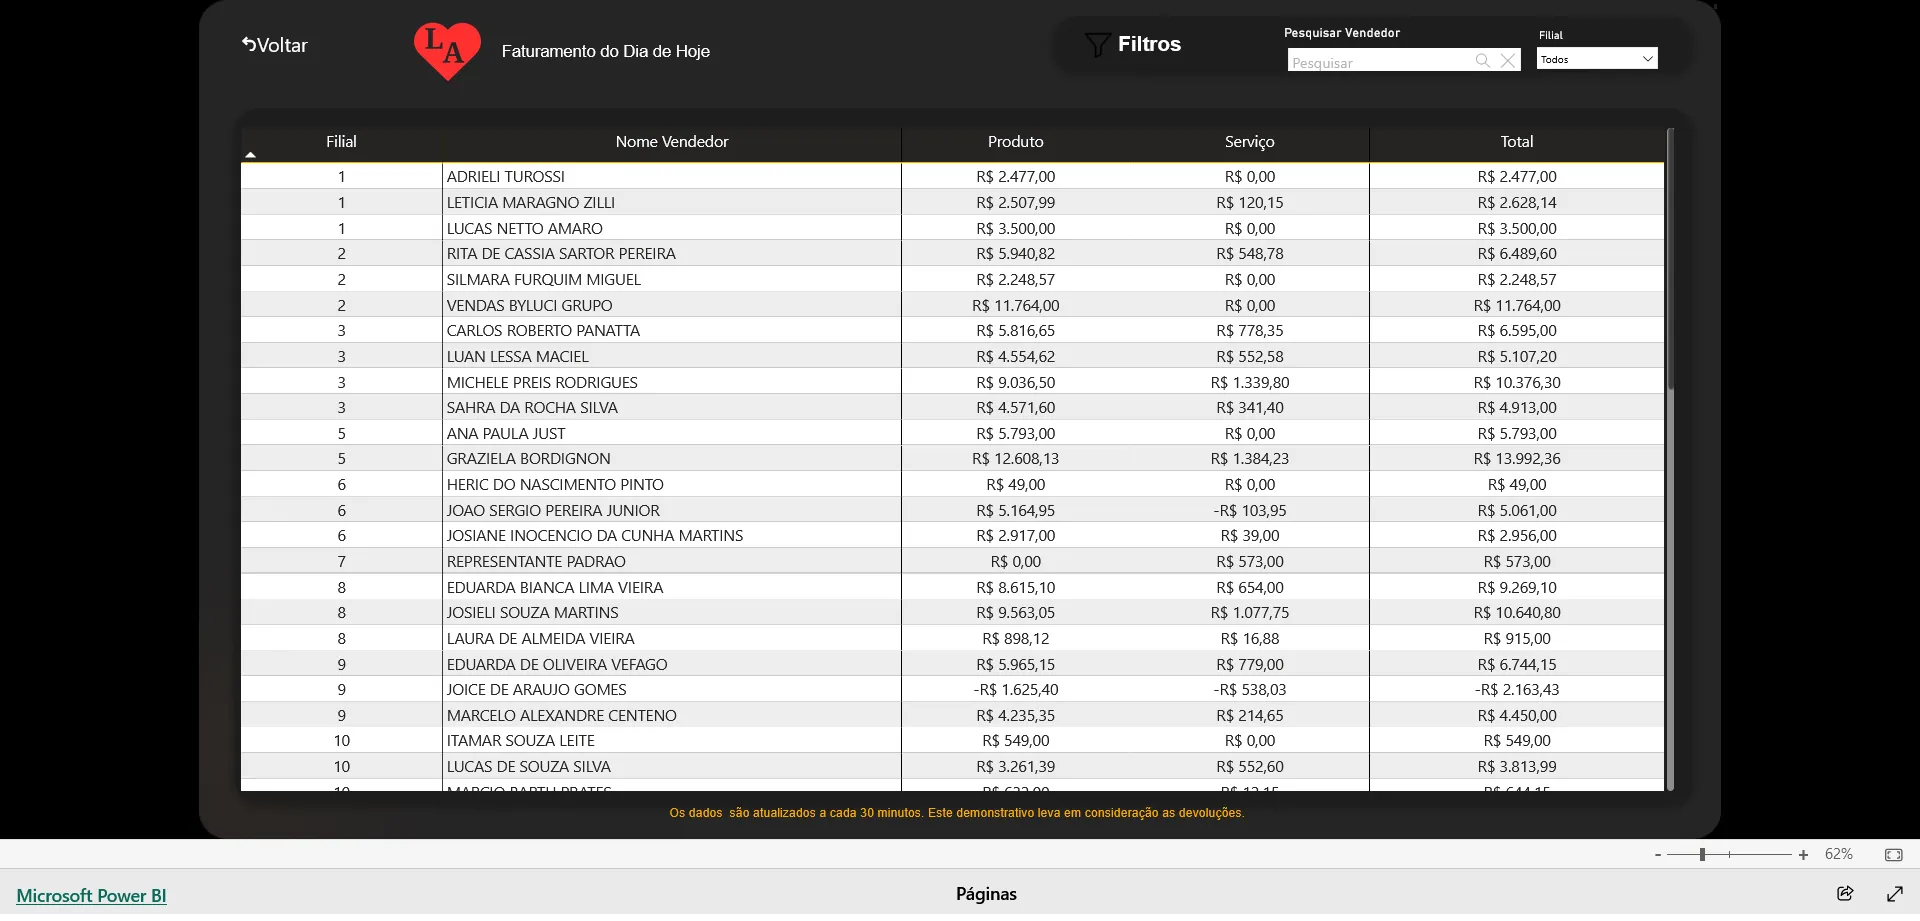Select LAURA DE ALMEIDA VIEIRA cell

(x=671, y=639)
